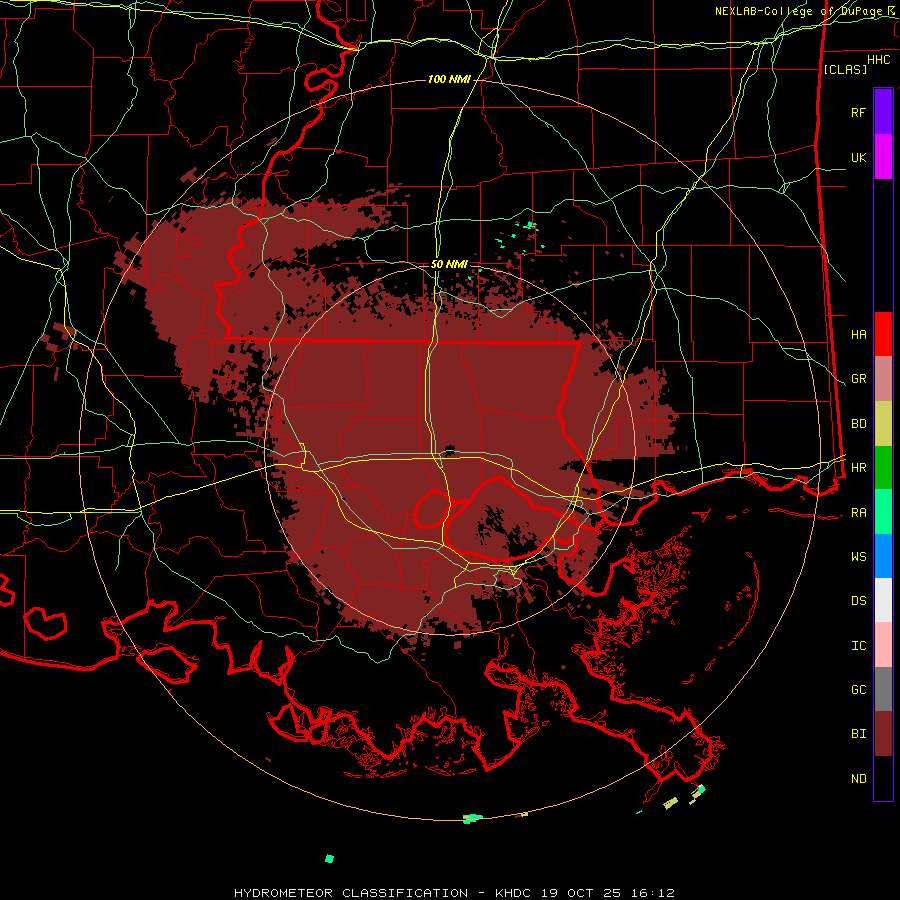Image resolution: width=900 pixels, height=900 pixels.
Task: Click the 'HHC' product code text
Action: pos(878,60)
